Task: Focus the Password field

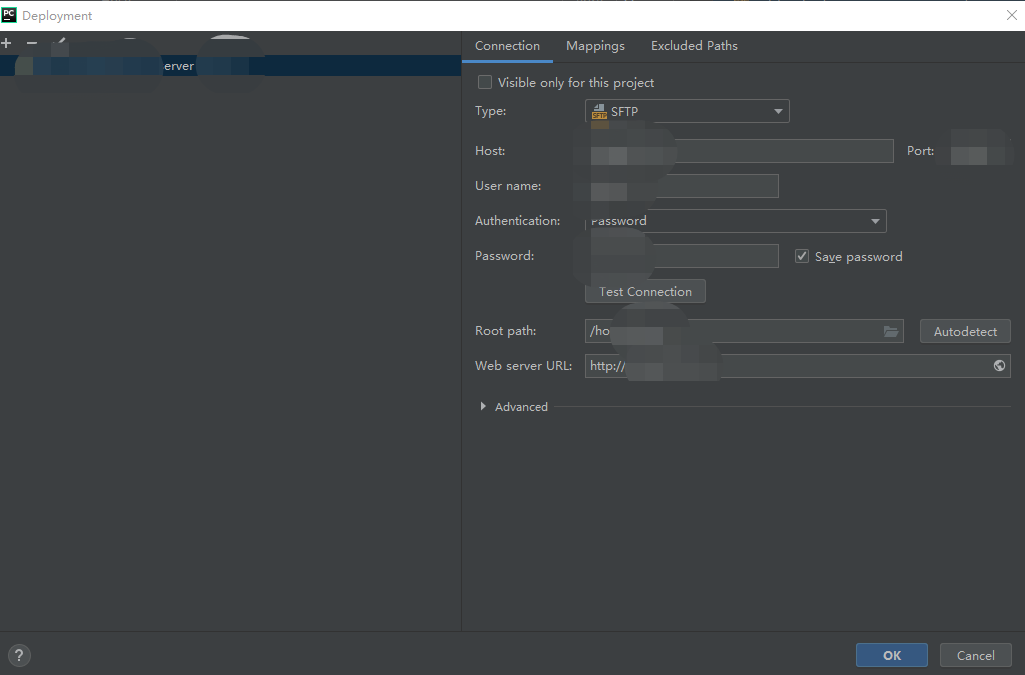Action: [682, 256]
